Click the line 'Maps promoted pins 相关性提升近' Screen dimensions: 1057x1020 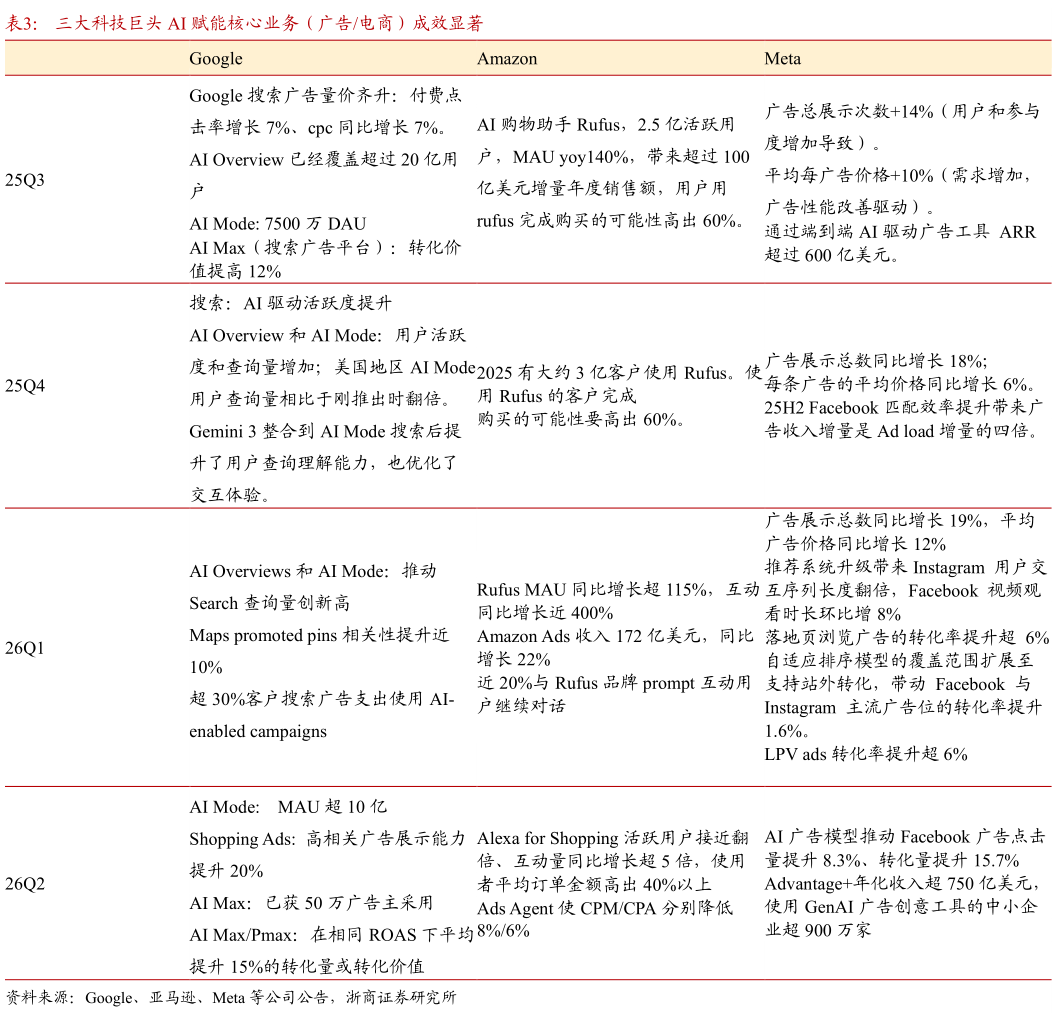(319, 635)
